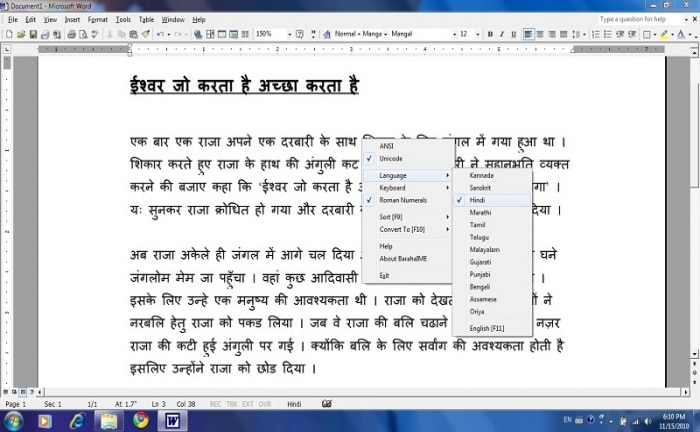Click the Save icon in toolbar

(33, 34)
